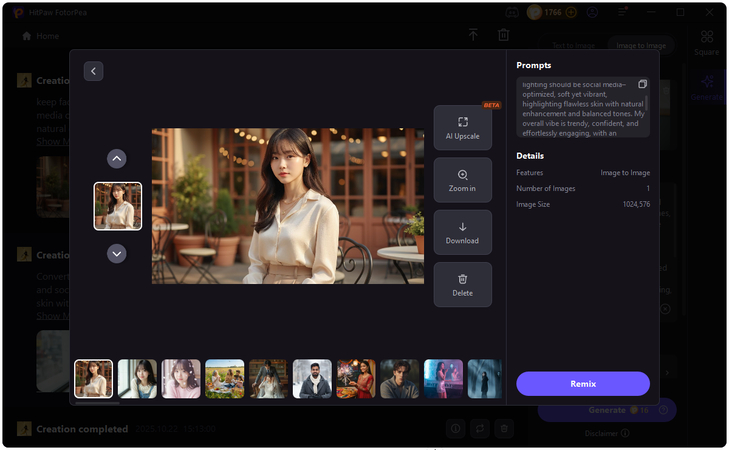
Task: Download the current image
Action: click(x=463, y=232)
